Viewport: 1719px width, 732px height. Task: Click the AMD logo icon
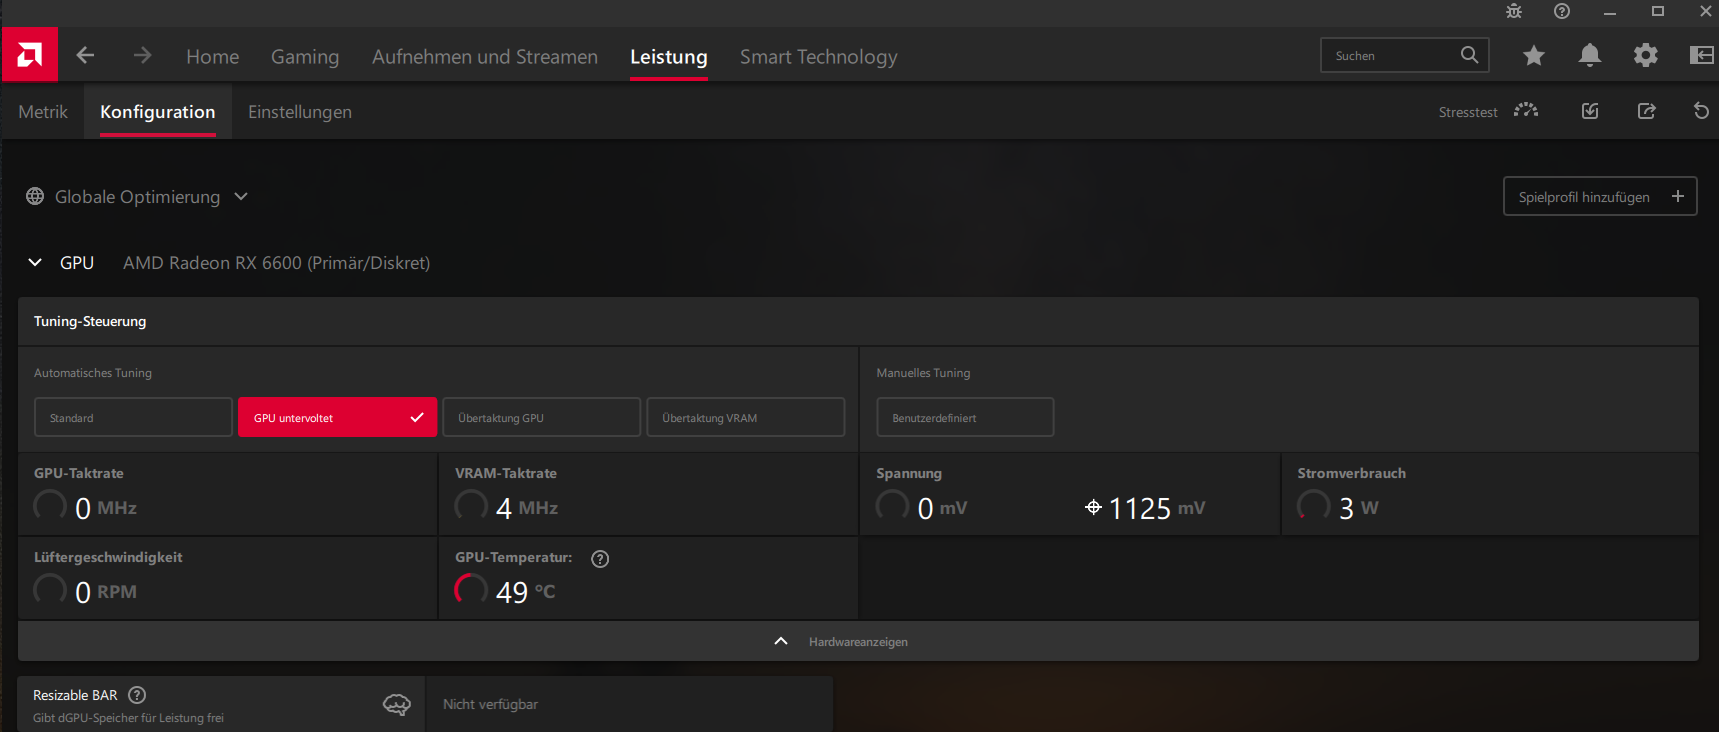30,55
